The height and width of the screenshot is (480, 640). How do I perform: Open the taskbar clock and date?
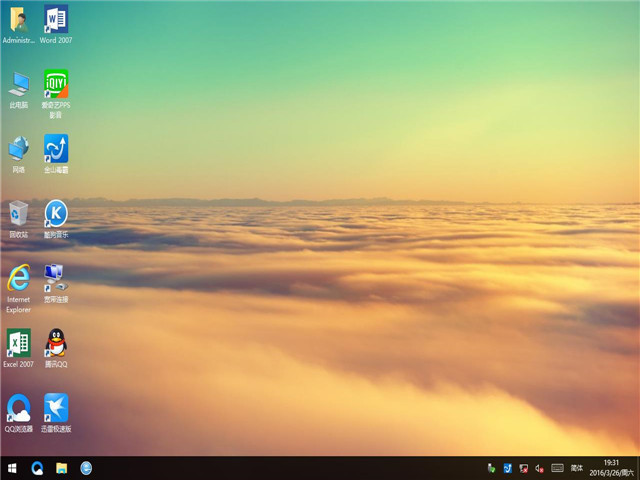coord(614,468)
